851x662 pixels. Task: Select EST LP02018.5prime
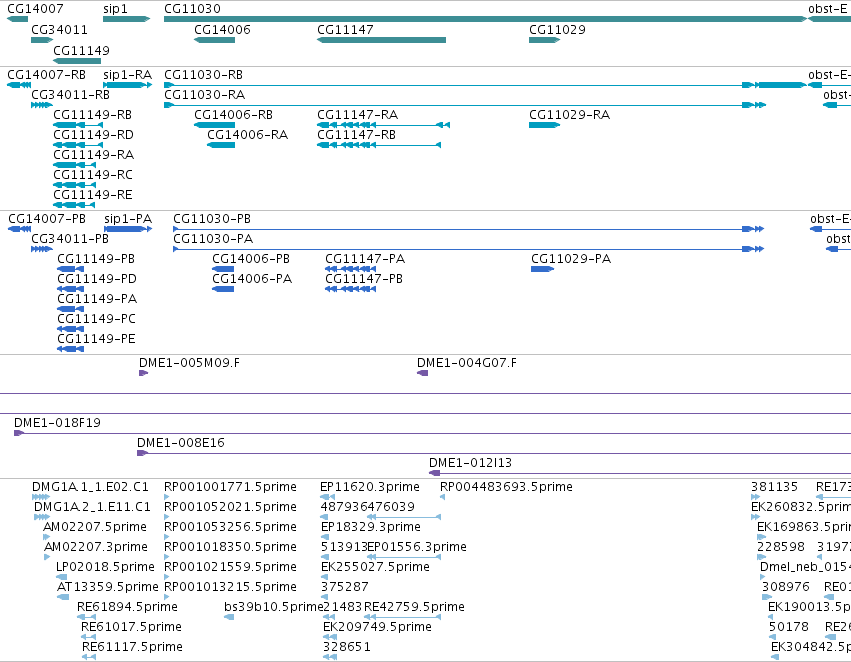pos(105,568)
